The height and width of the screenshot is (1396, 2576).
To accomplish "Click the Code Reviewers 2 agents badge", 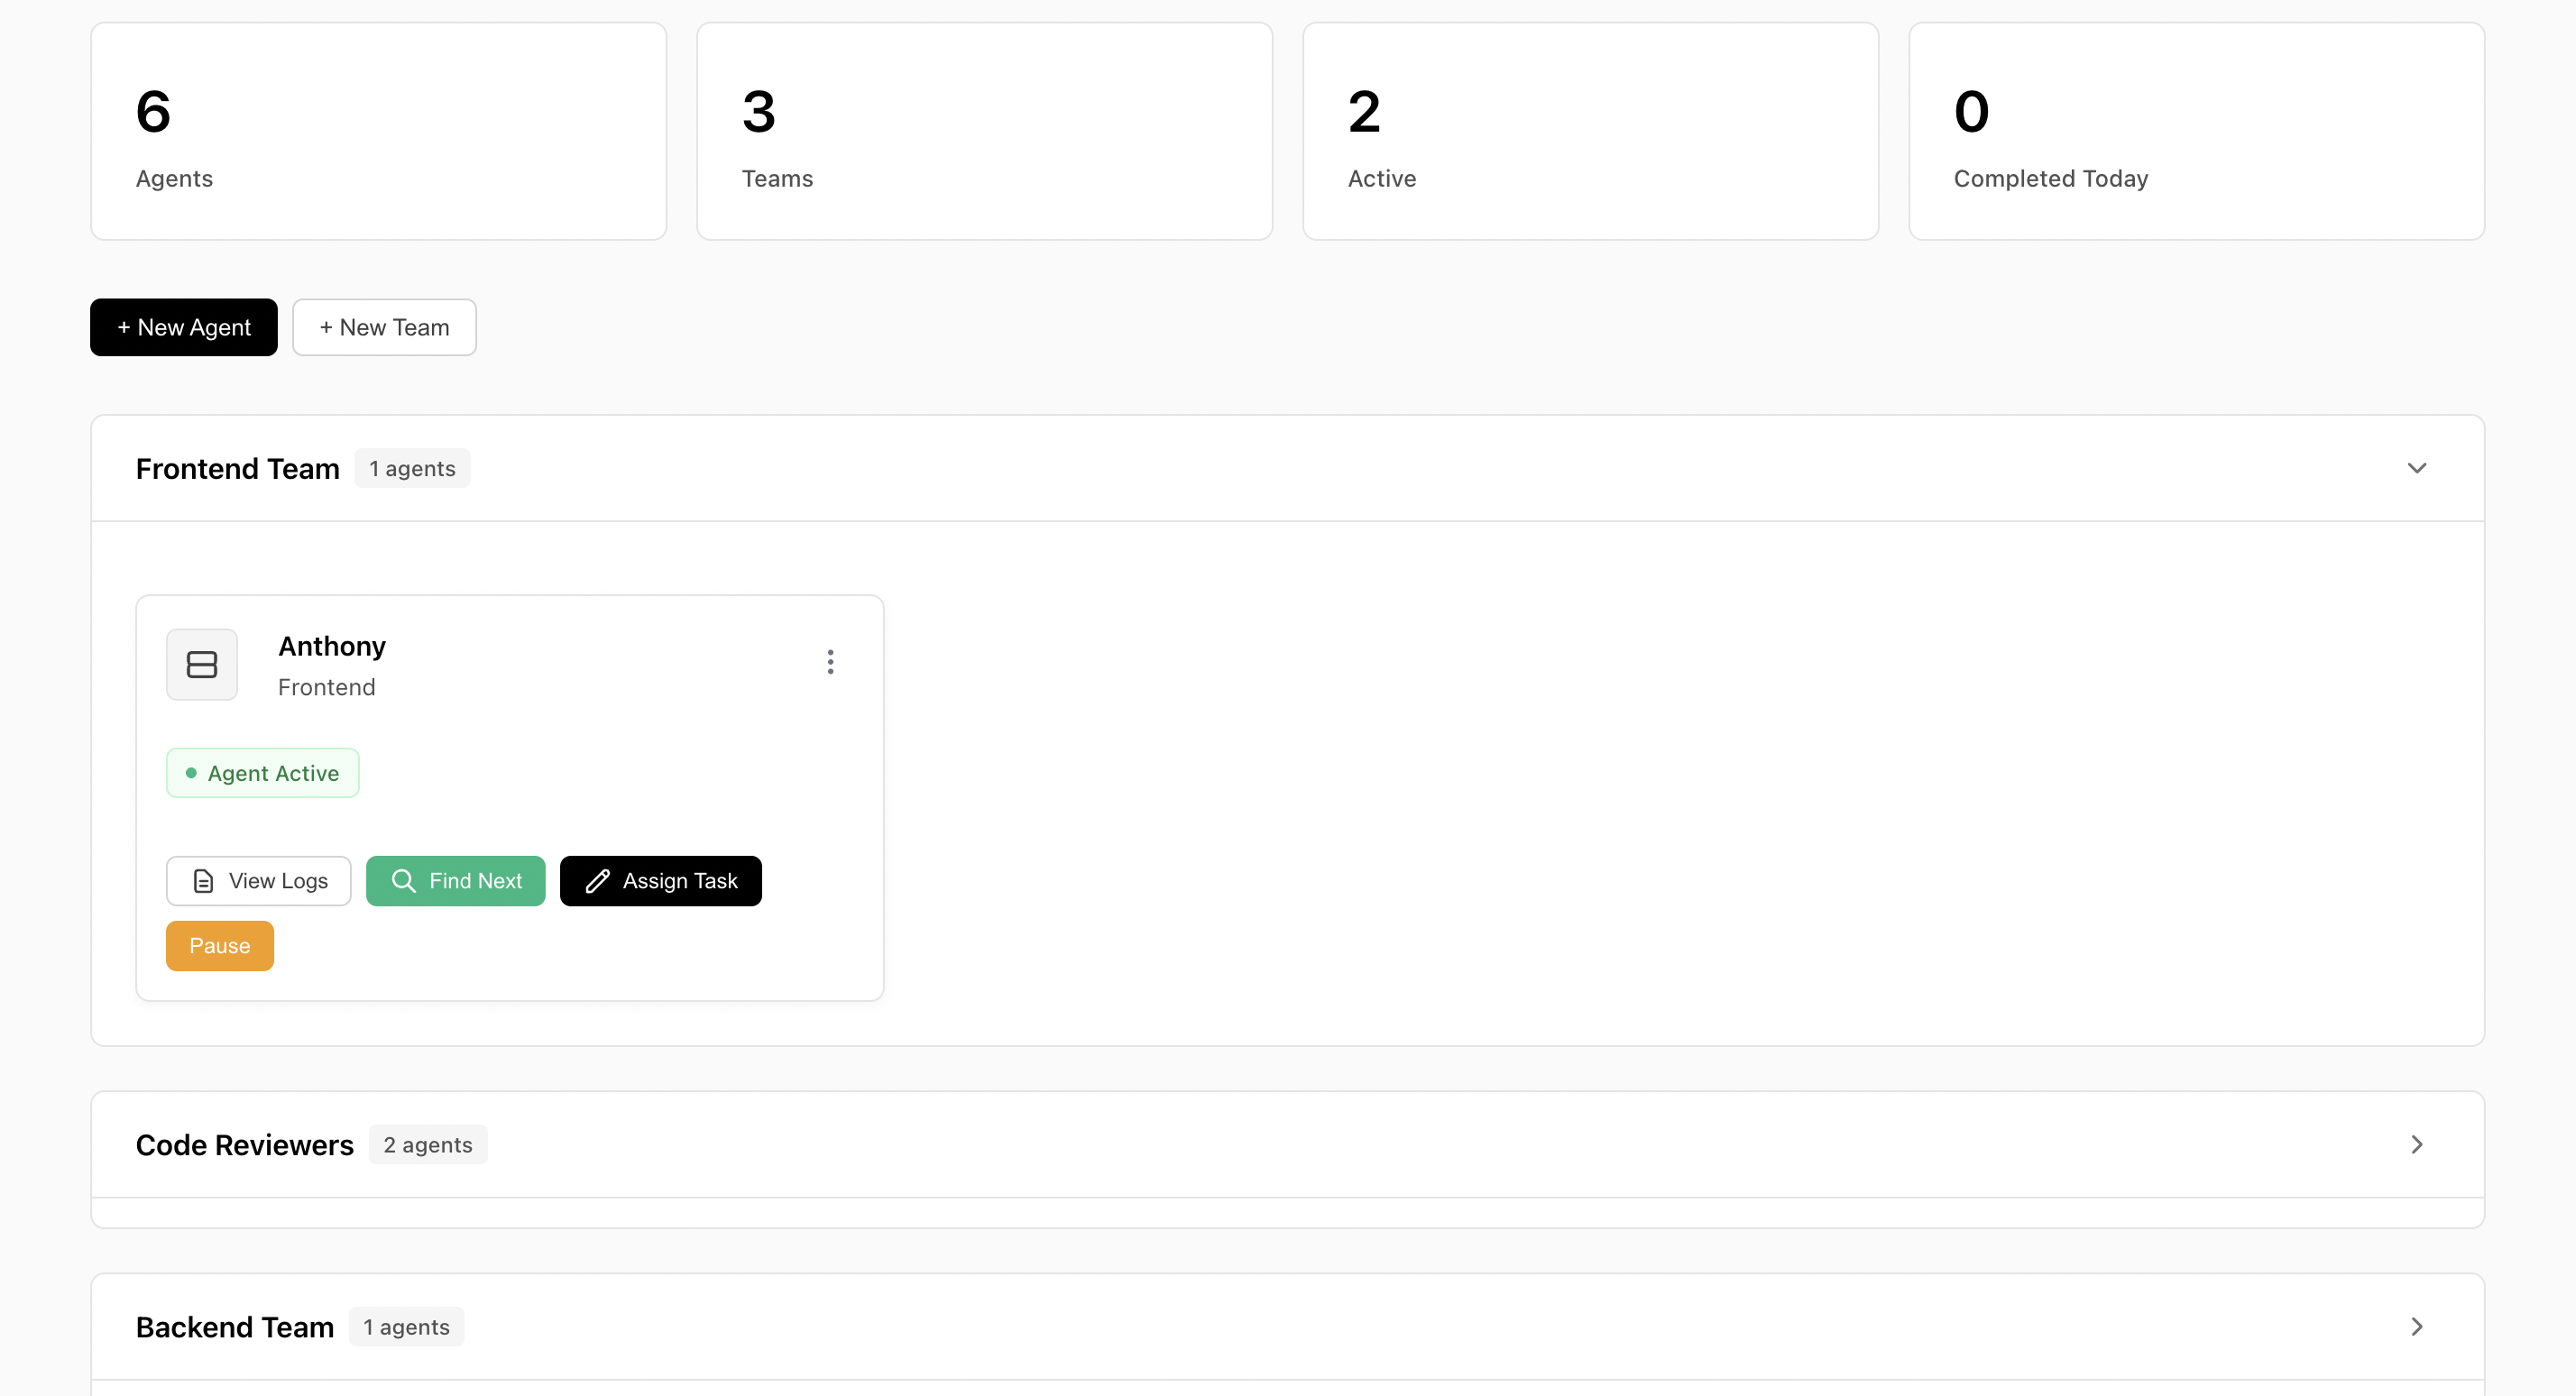I will pos(428,1144).
